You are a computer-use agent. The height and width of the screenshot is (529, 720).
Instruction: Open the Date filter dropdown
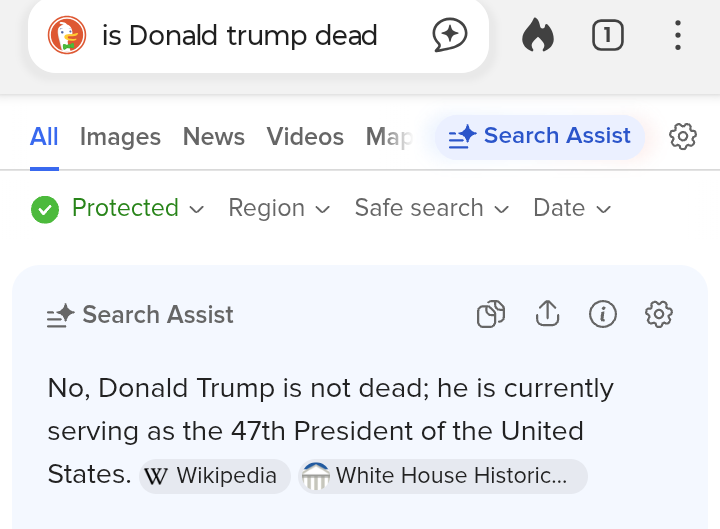coord(572,208)
